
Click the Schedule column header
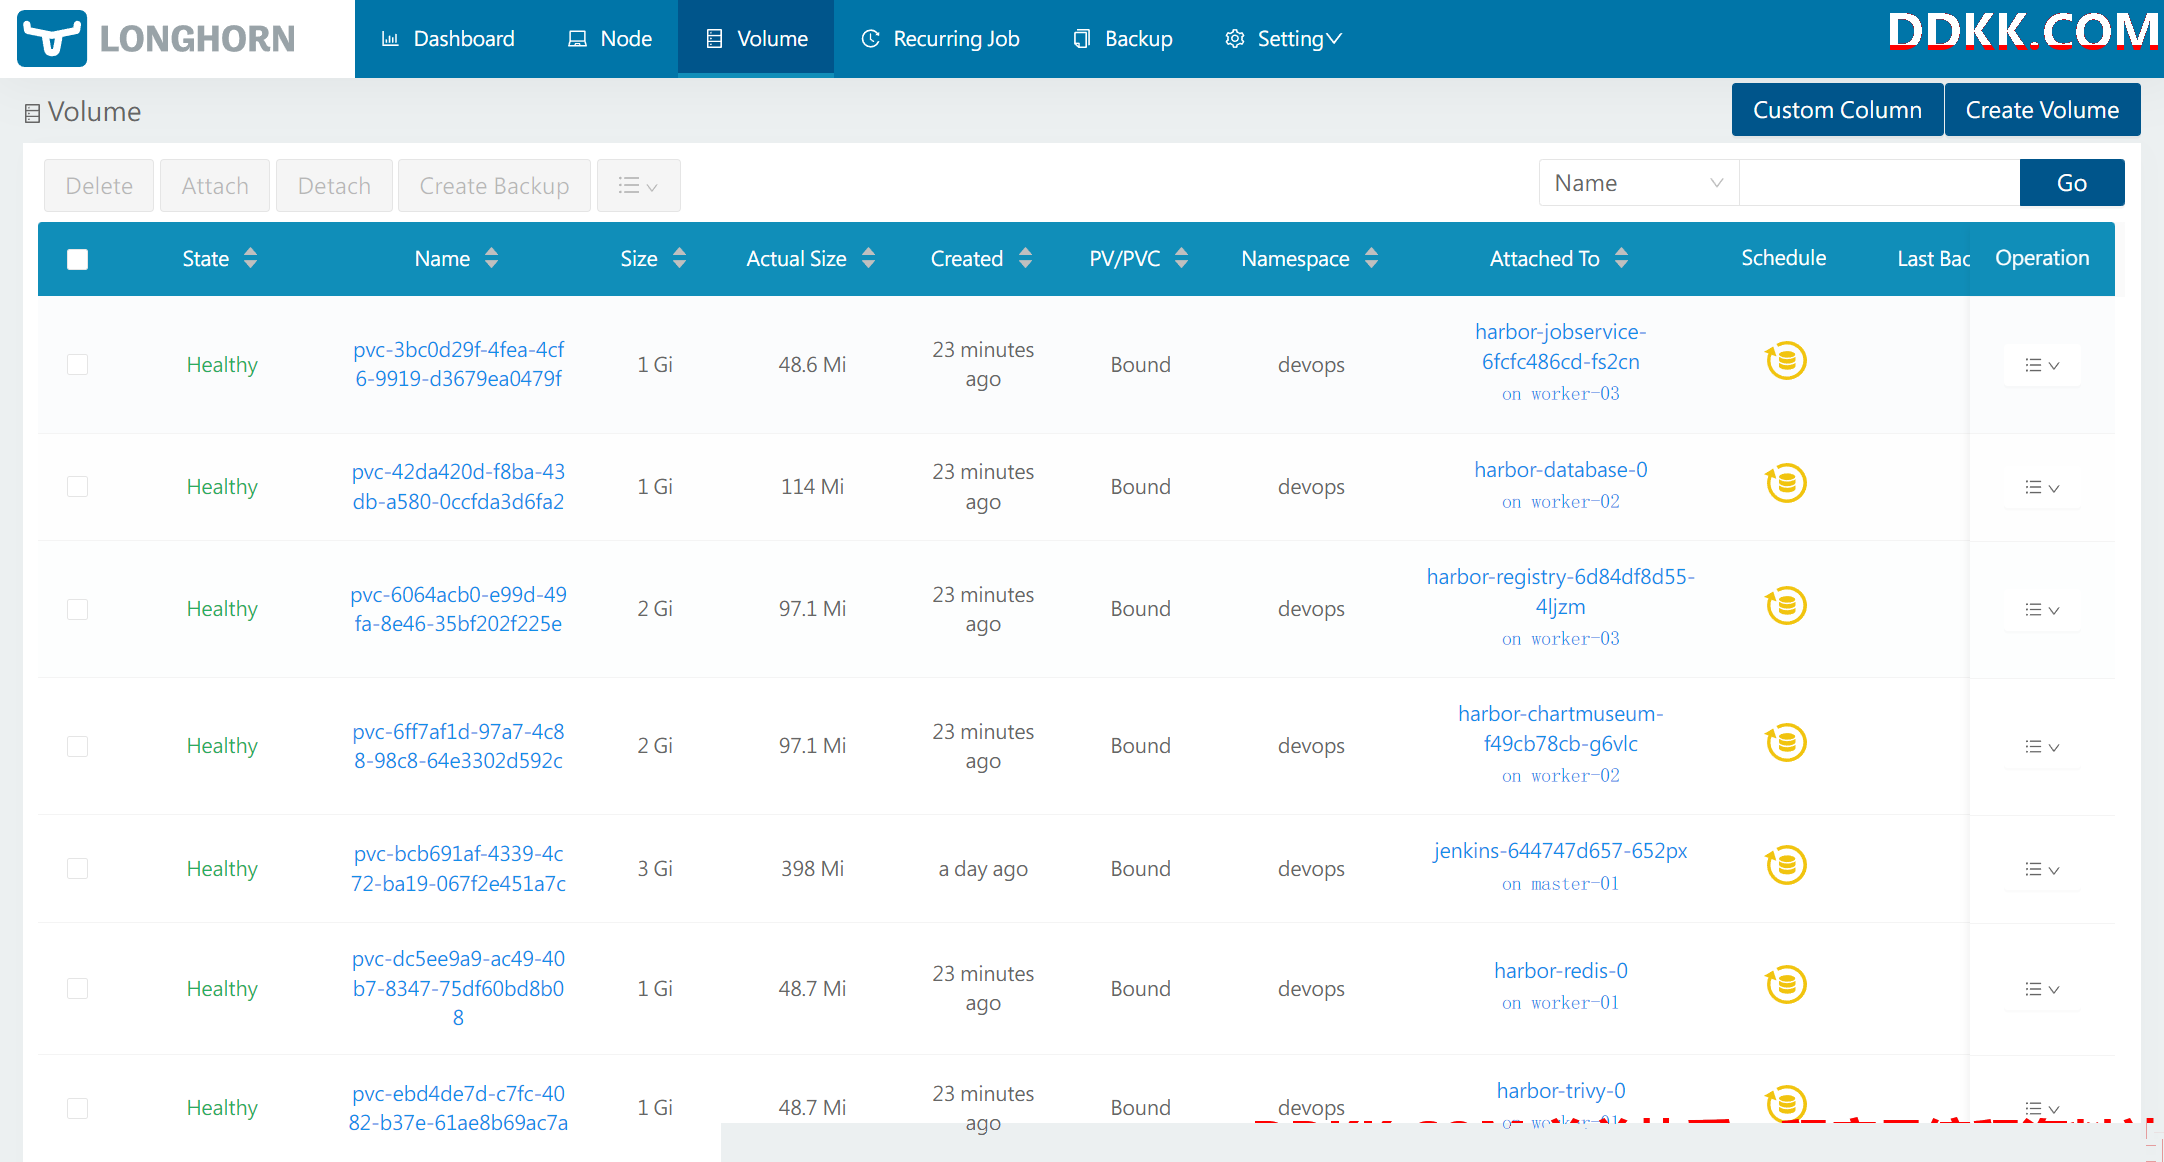coord(1783,258)
